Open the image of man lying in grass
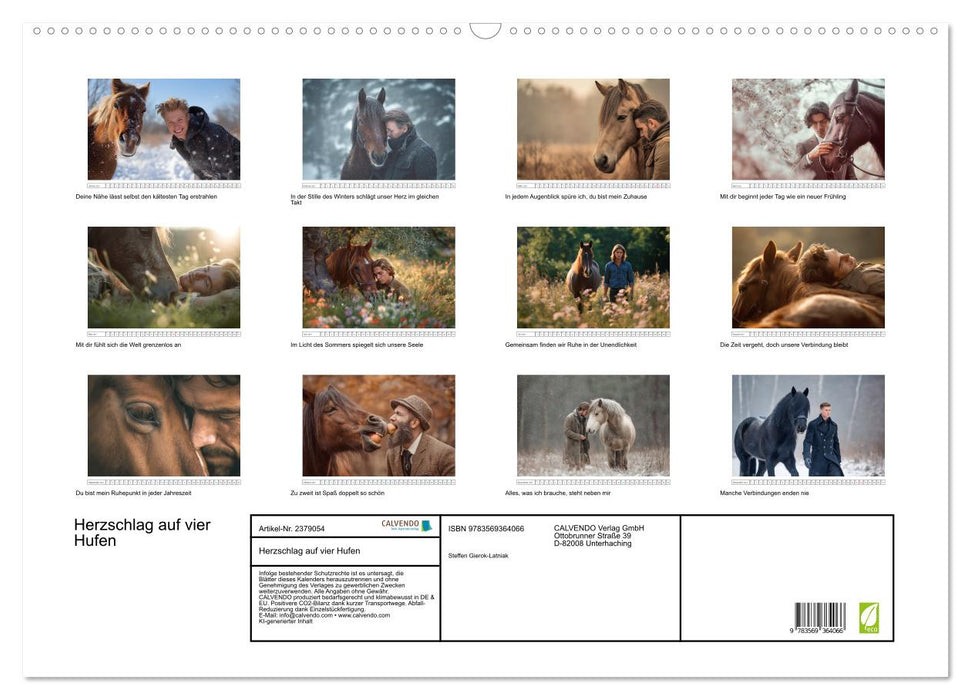This screenshot has height=700, width=971. click(x=163, y=277)
